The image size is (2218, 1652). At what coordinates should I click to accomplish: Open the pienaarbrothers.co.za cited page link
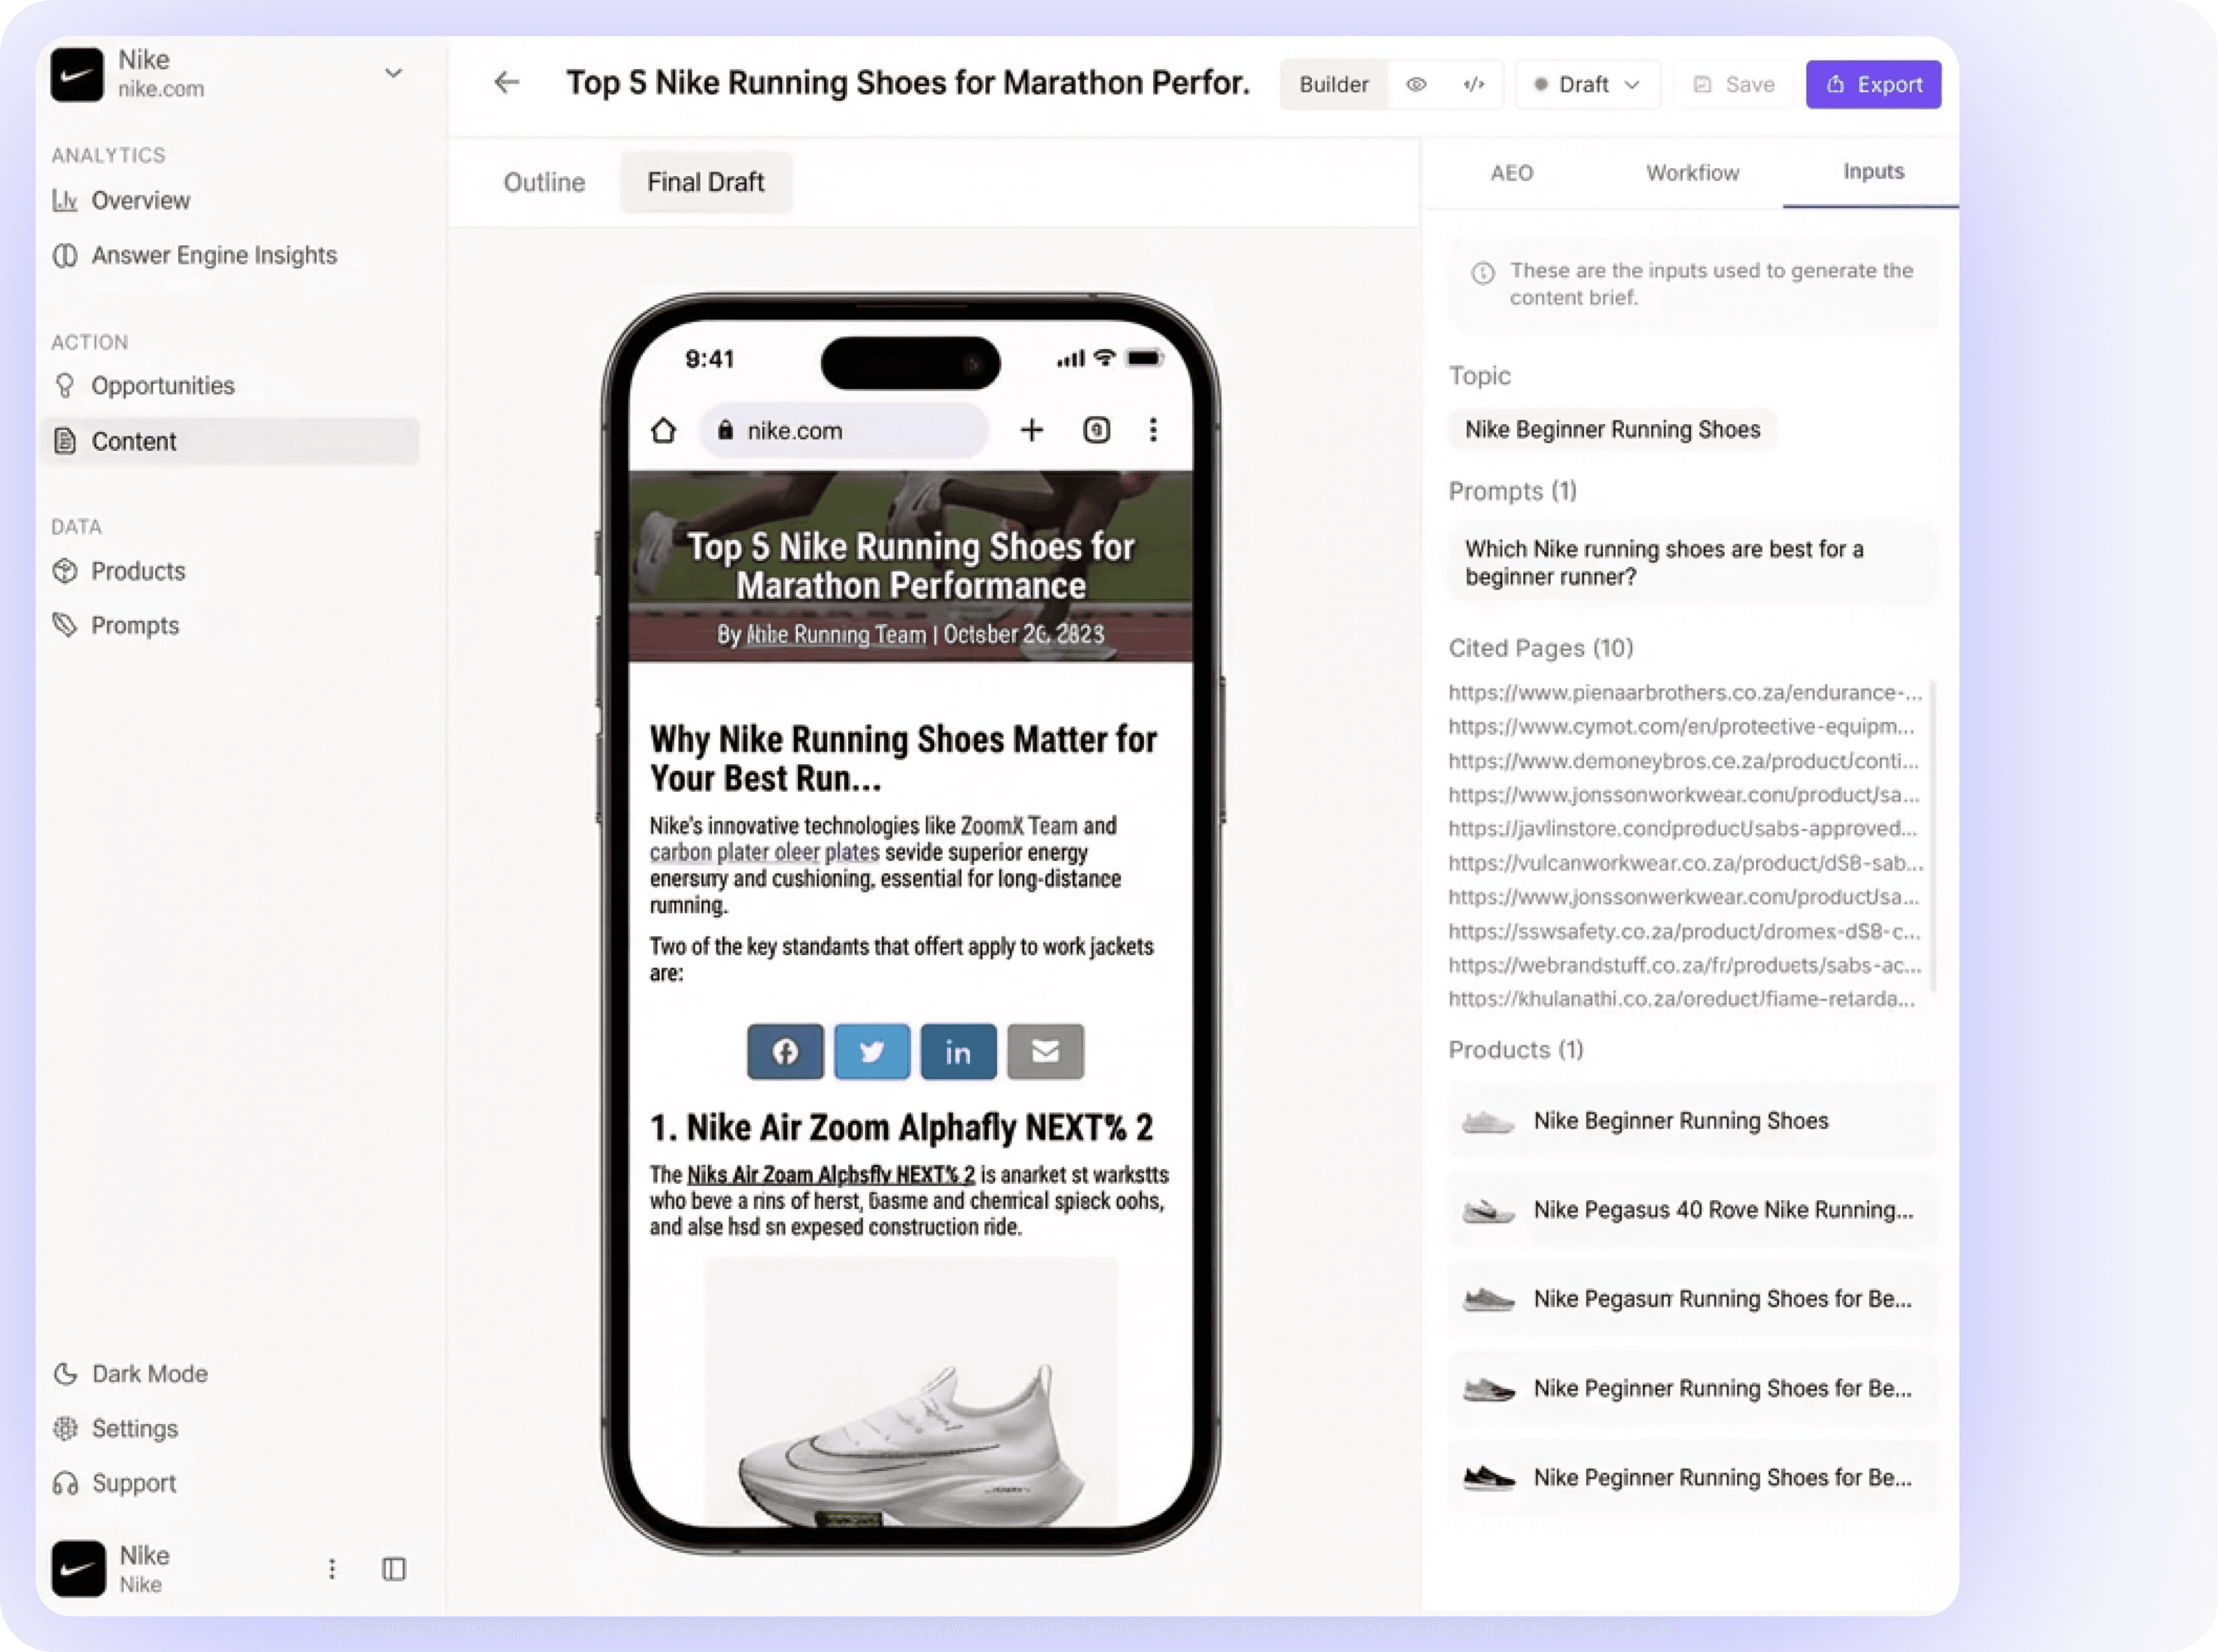click(x=1684, y=692)
